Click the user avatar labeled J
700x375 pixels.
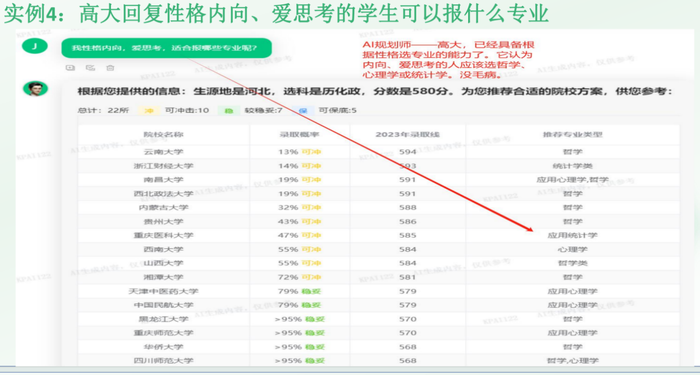[35, 46]
